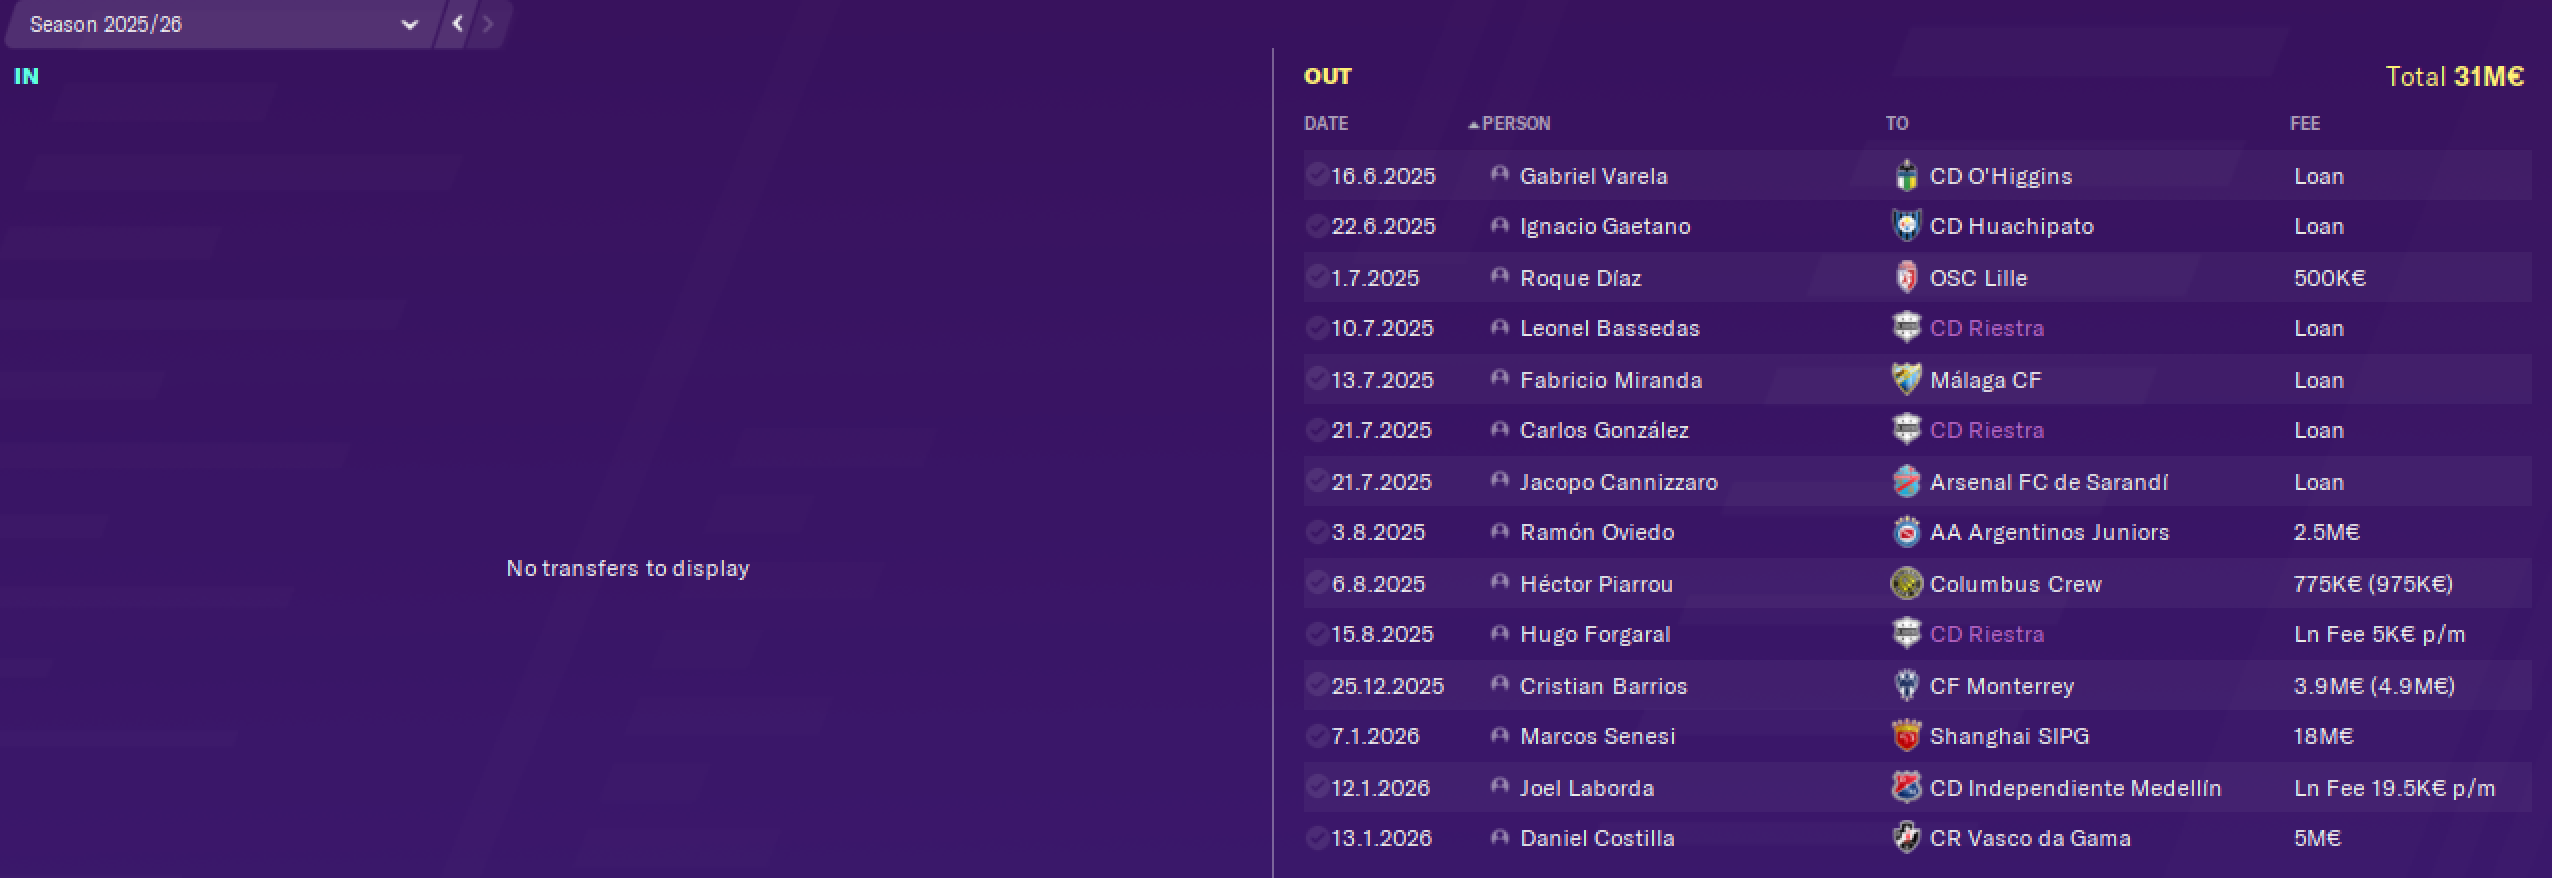Screen dimensions: 2552x878
Task: Toggle checkmark on Daniel Costilla transfer row
Action: [1316, 837]
